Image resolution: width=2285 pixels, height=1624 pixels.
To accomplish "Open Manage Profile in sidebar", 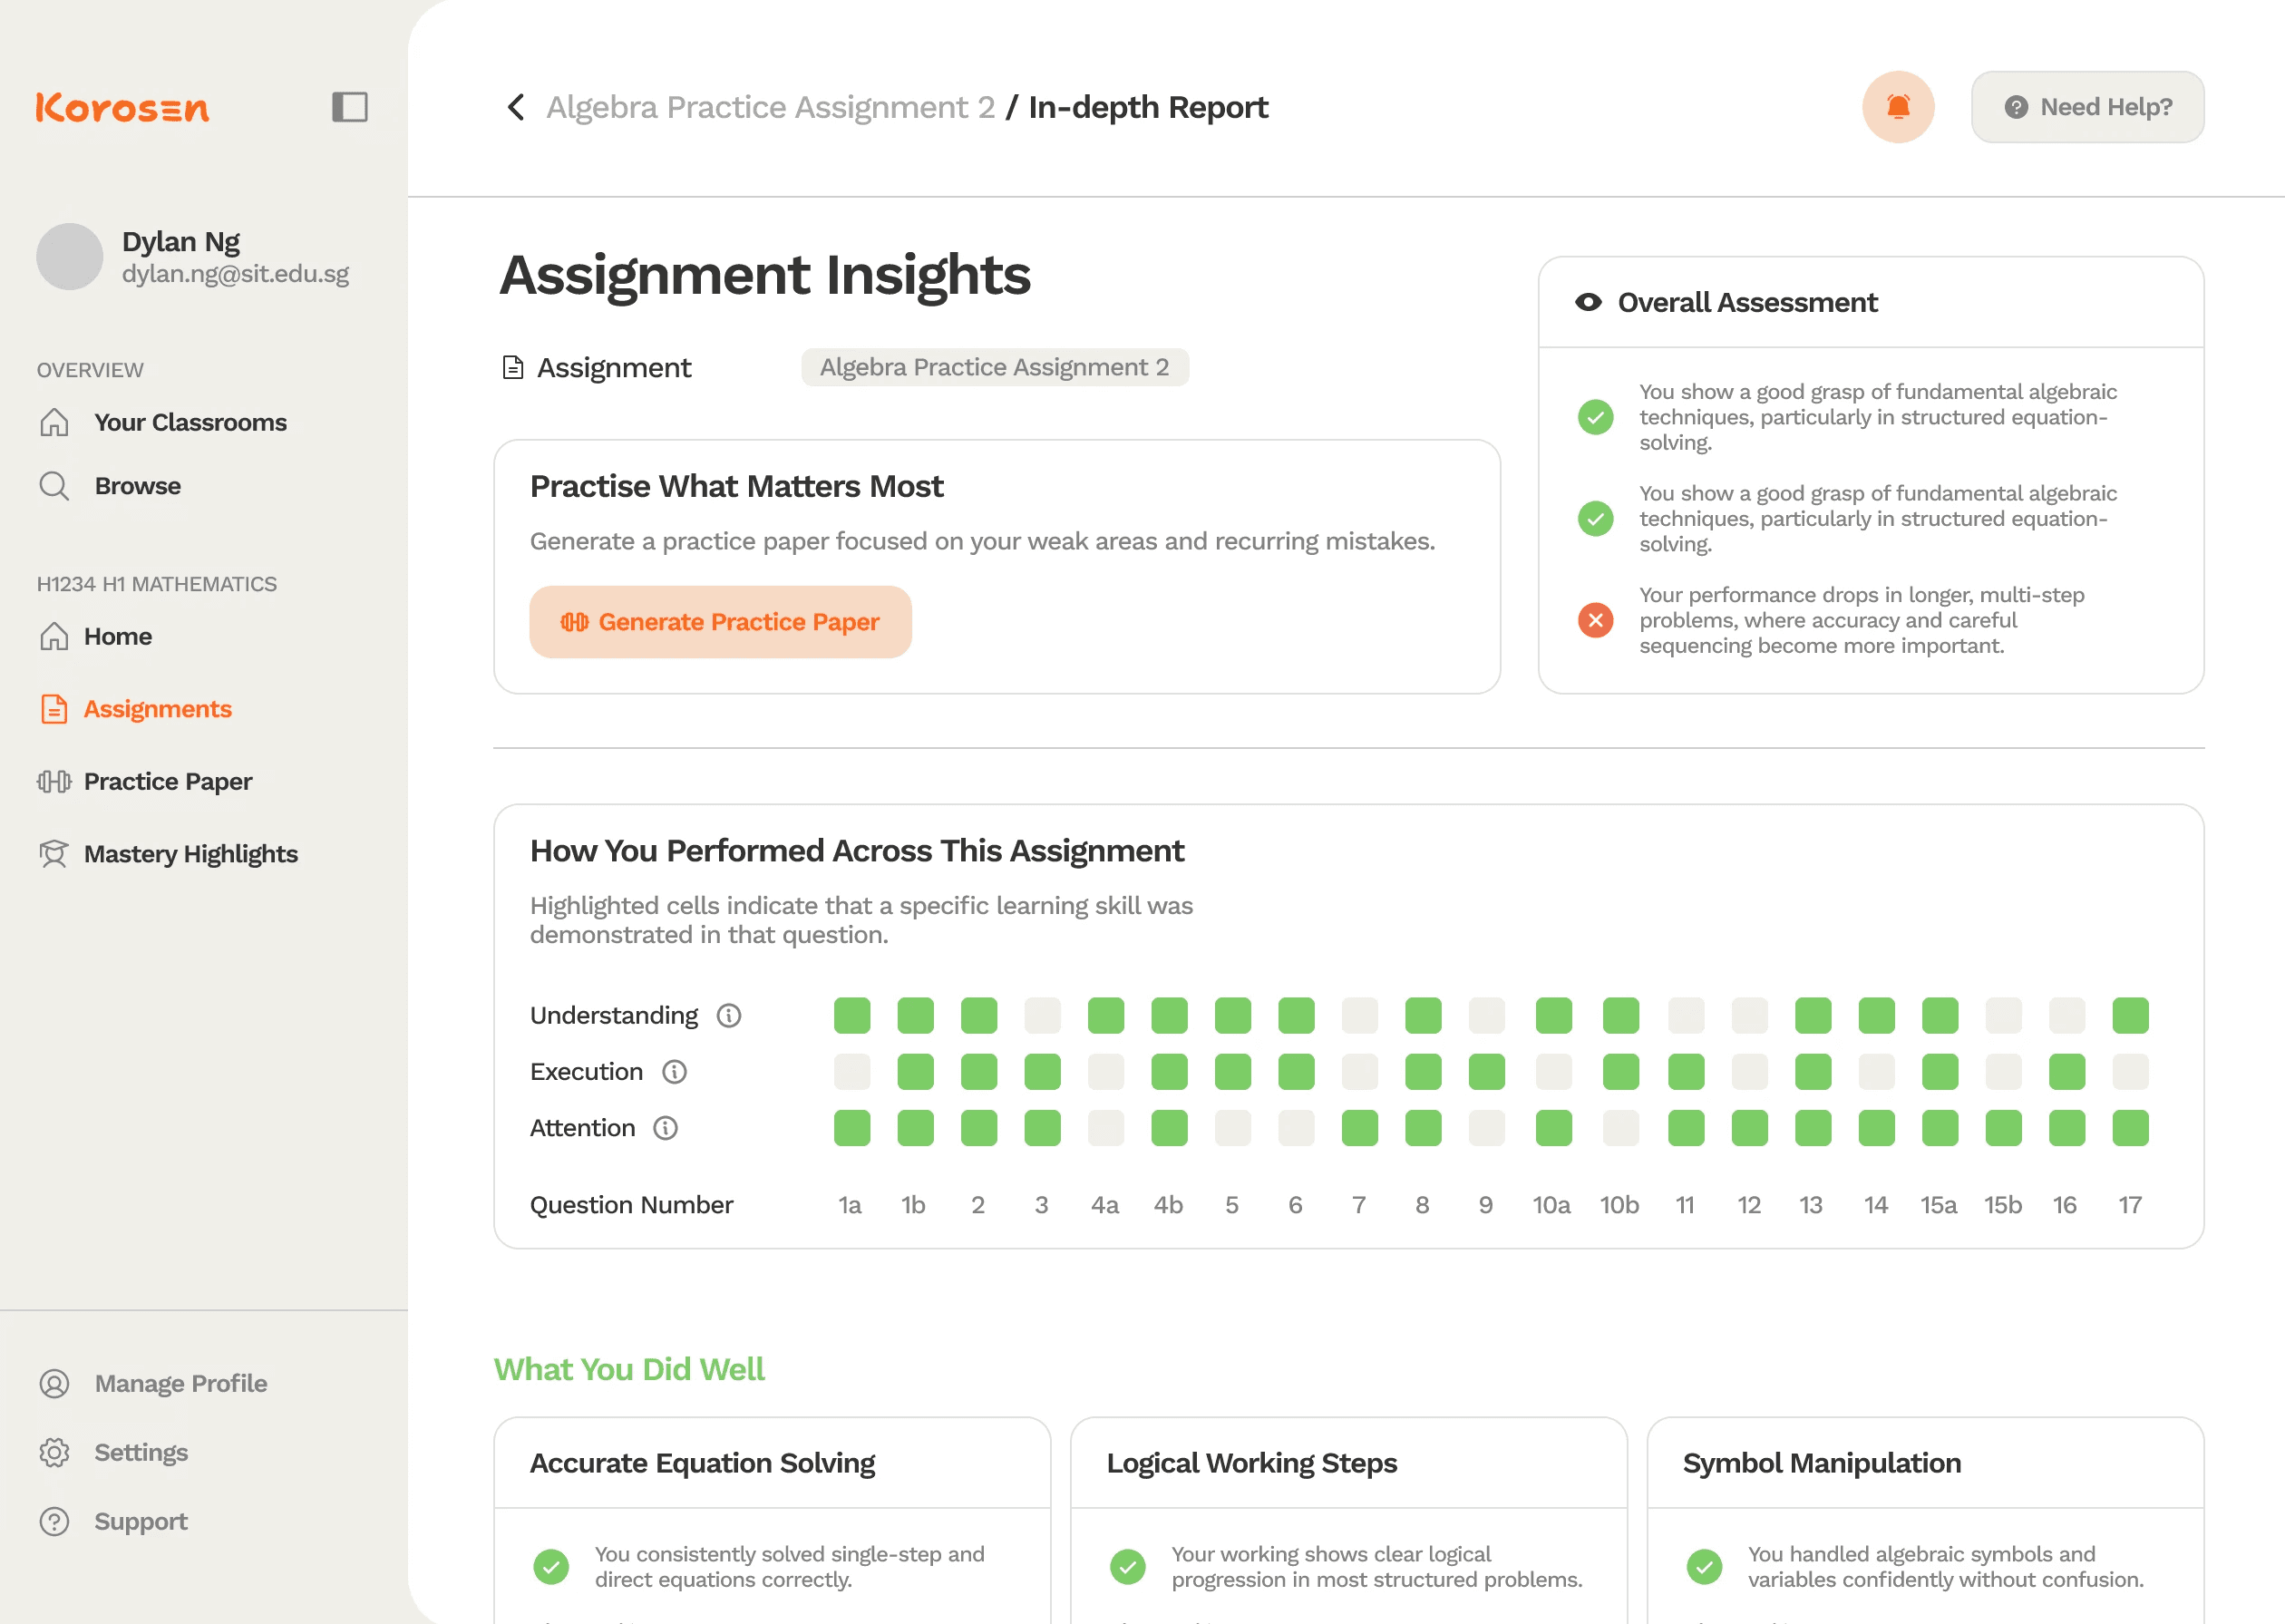I will (x=180, y=1383).
